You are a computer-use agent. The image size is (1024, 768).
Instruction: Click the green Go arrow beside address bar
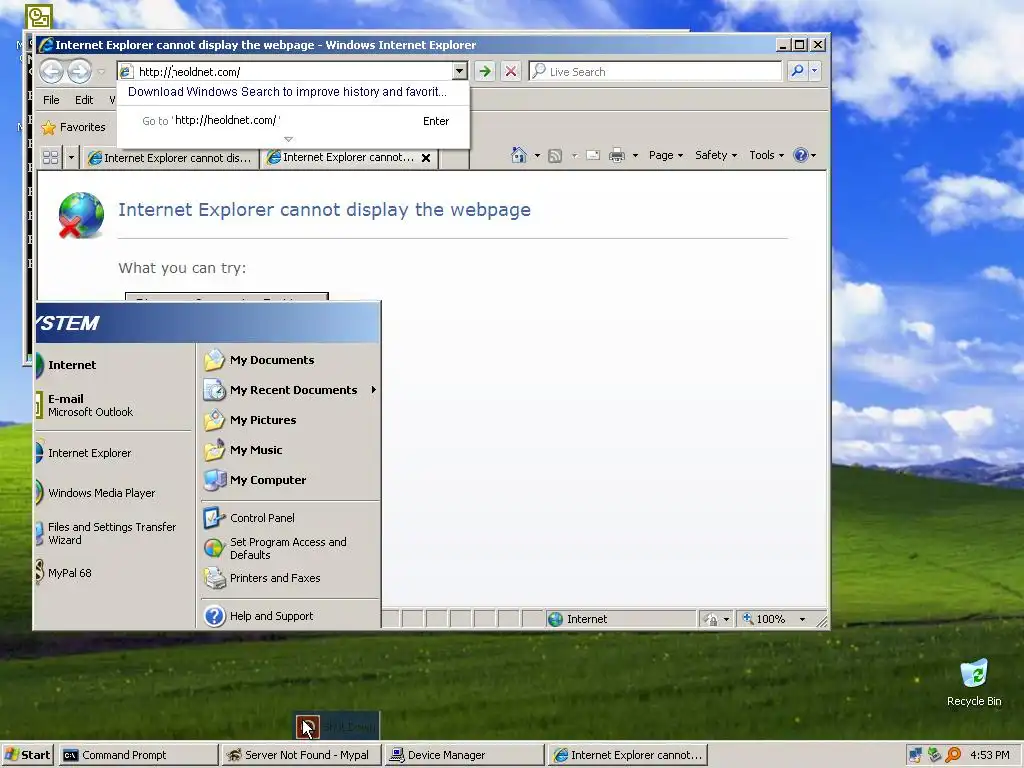tap(485, 71)
